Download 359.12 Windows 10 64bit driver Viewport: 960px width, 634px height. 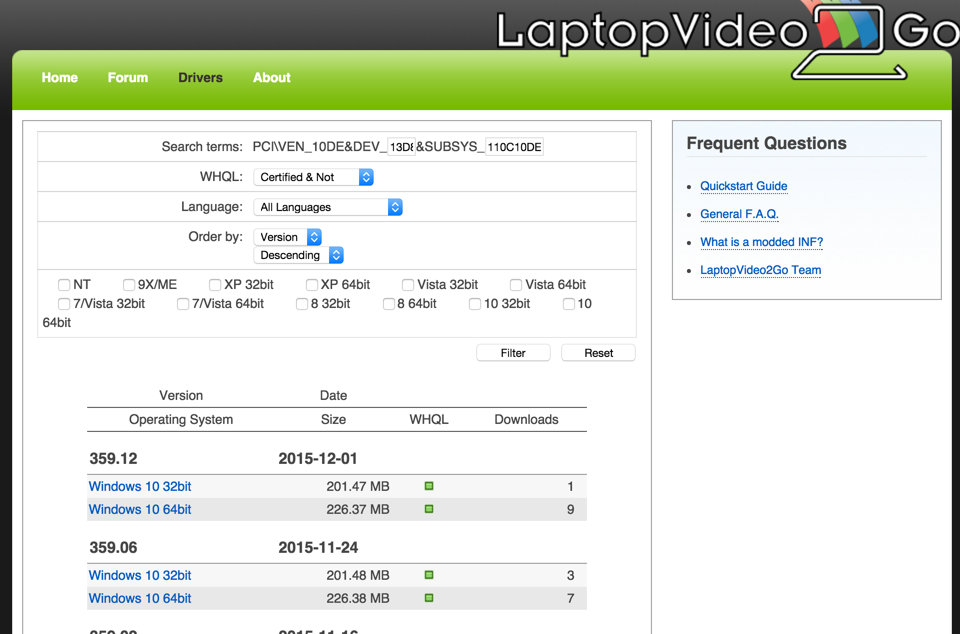(x=140, y=509)
